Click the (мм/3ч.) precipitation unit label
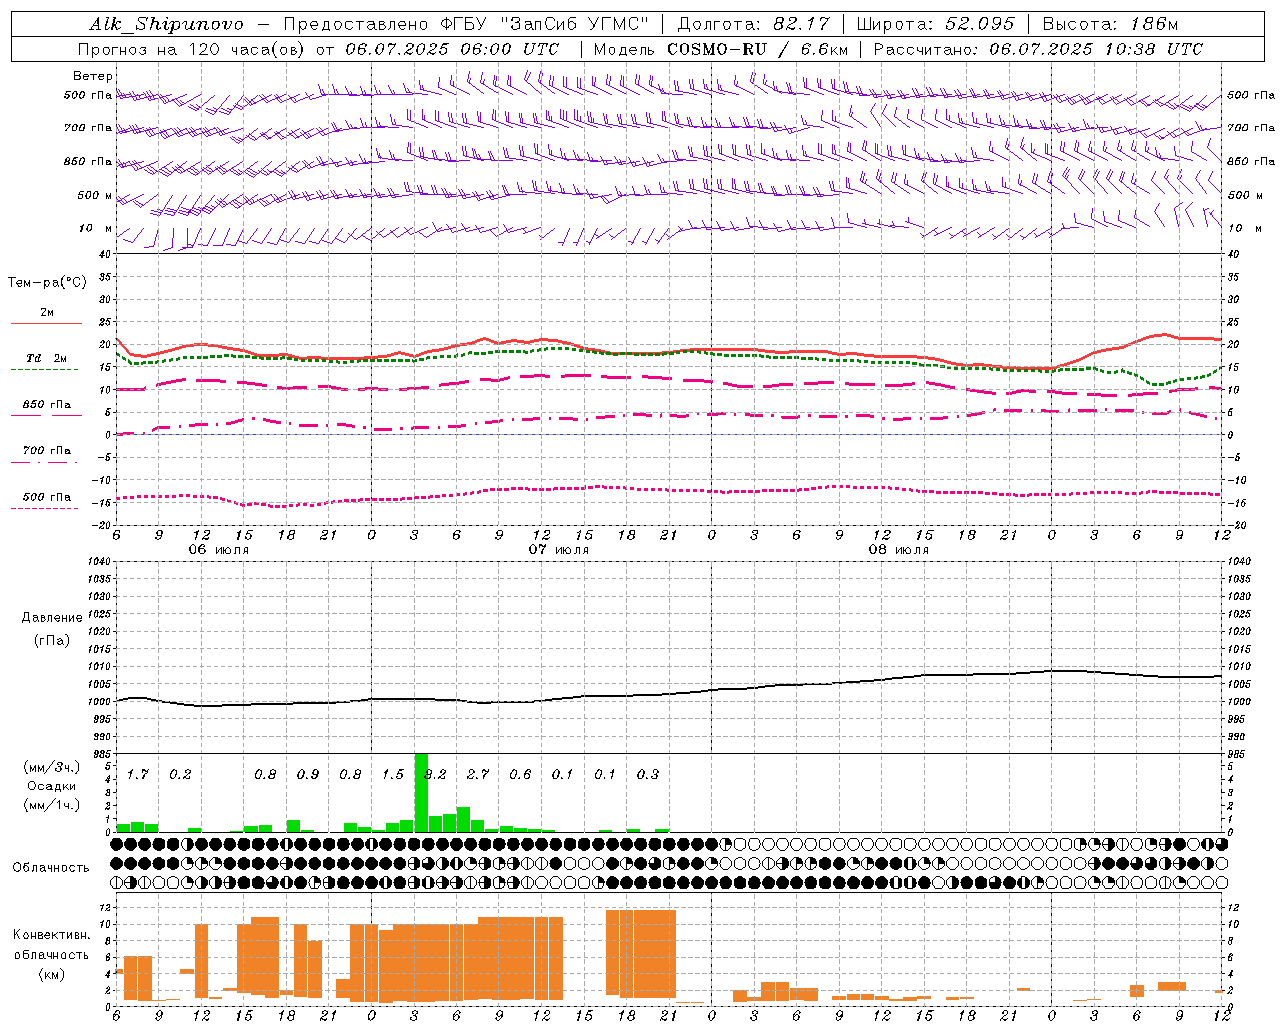The image size is (1280, 1024). tap(51, 767)
